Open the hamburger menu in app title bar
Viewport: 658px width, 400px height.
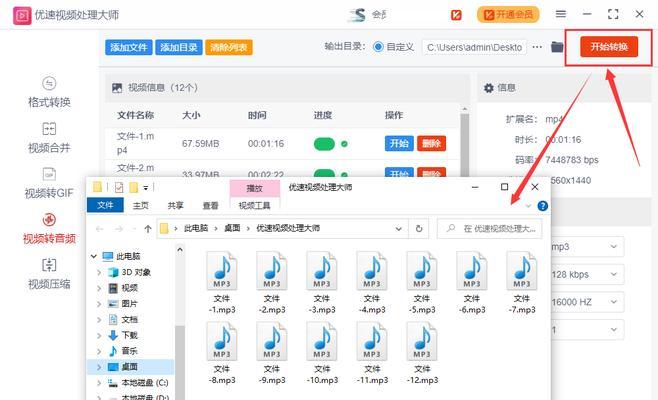coord(561,14)
